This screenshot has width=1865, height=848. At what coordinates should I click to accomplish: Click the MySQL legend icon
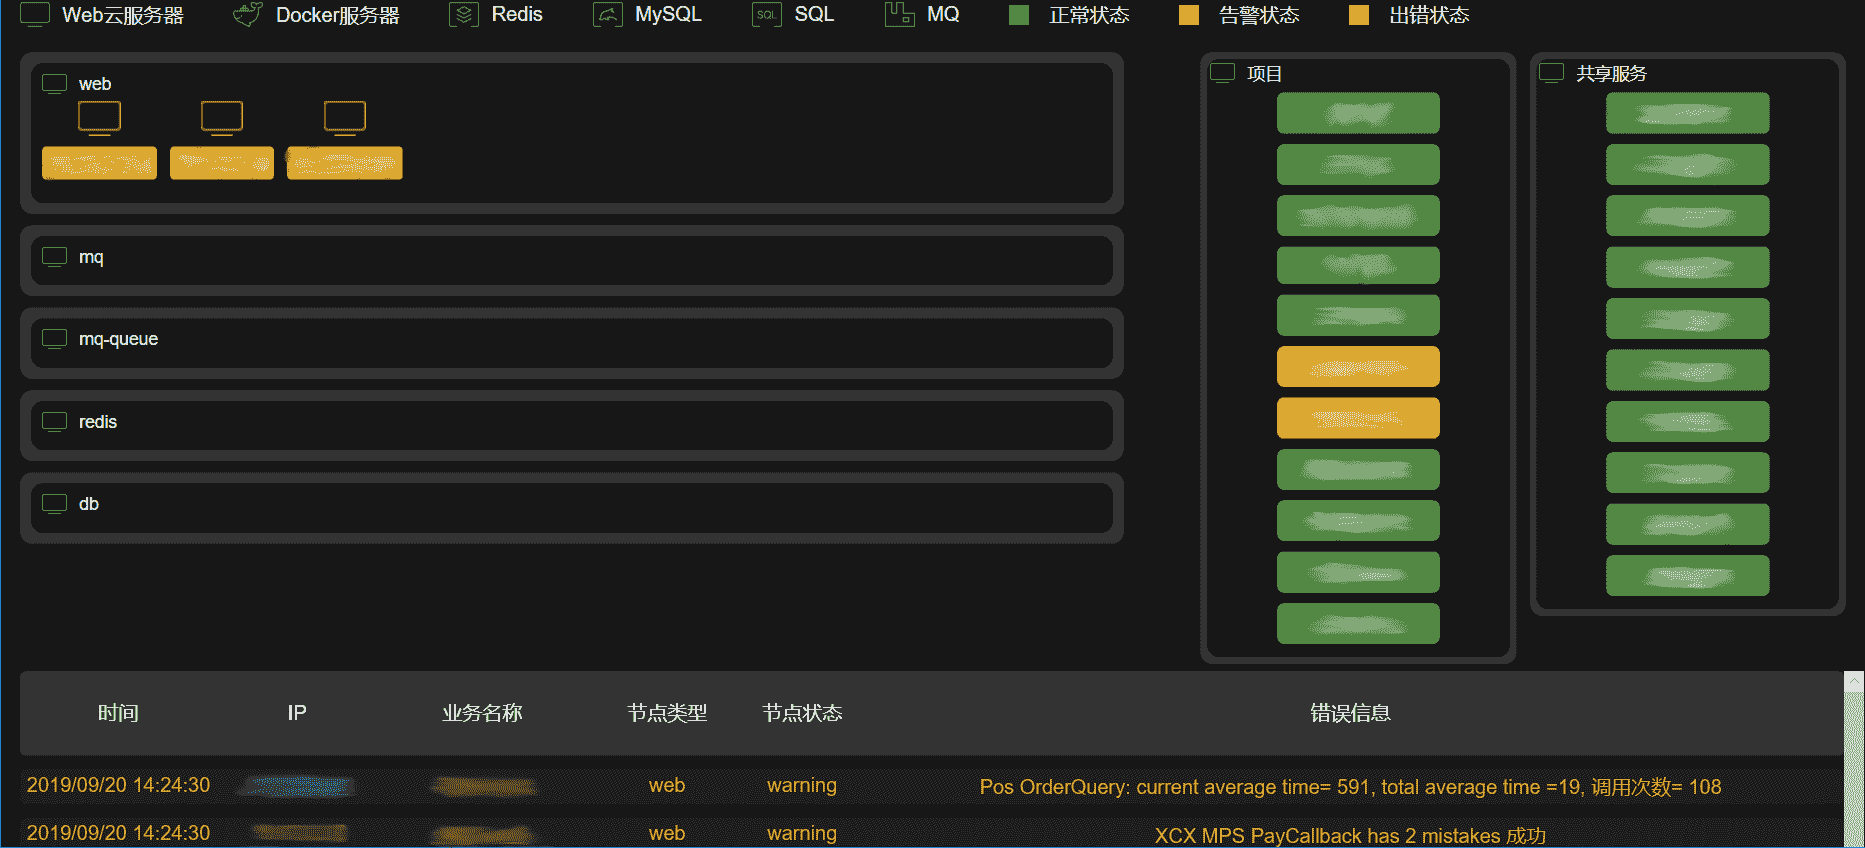point(608,15)
